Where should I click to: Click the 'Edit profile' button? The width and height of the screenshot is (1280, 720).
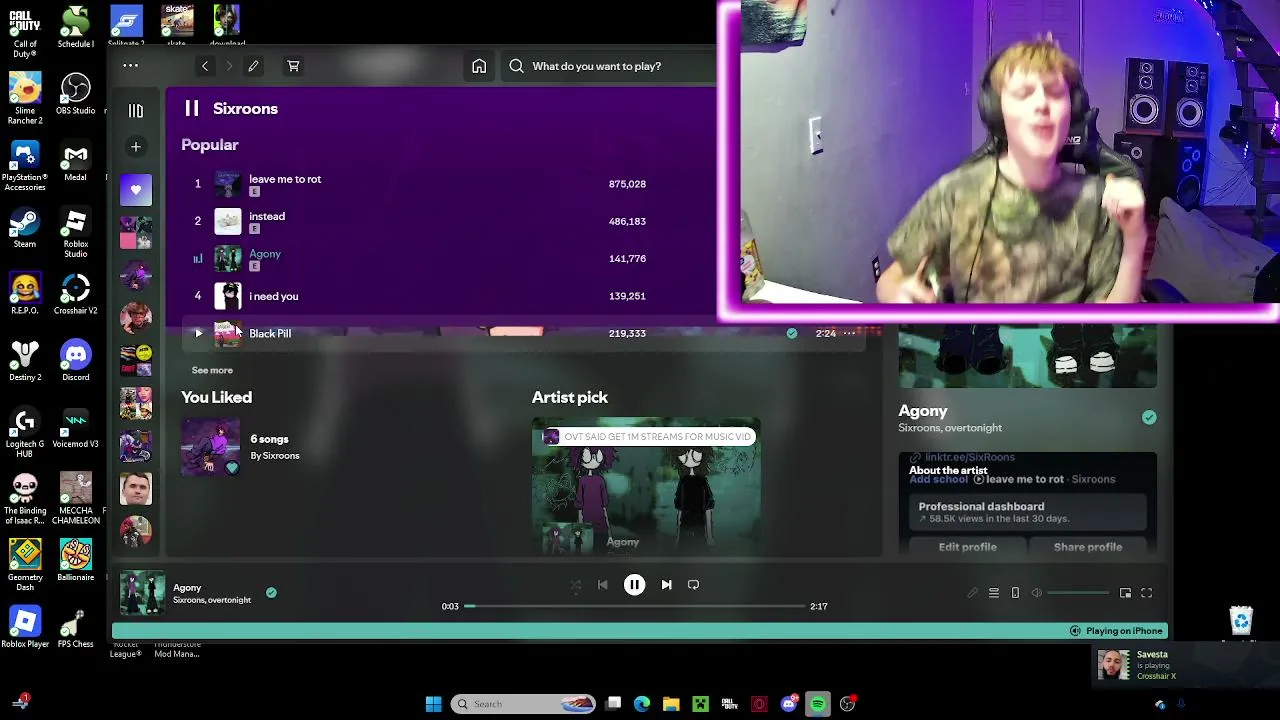967,547
